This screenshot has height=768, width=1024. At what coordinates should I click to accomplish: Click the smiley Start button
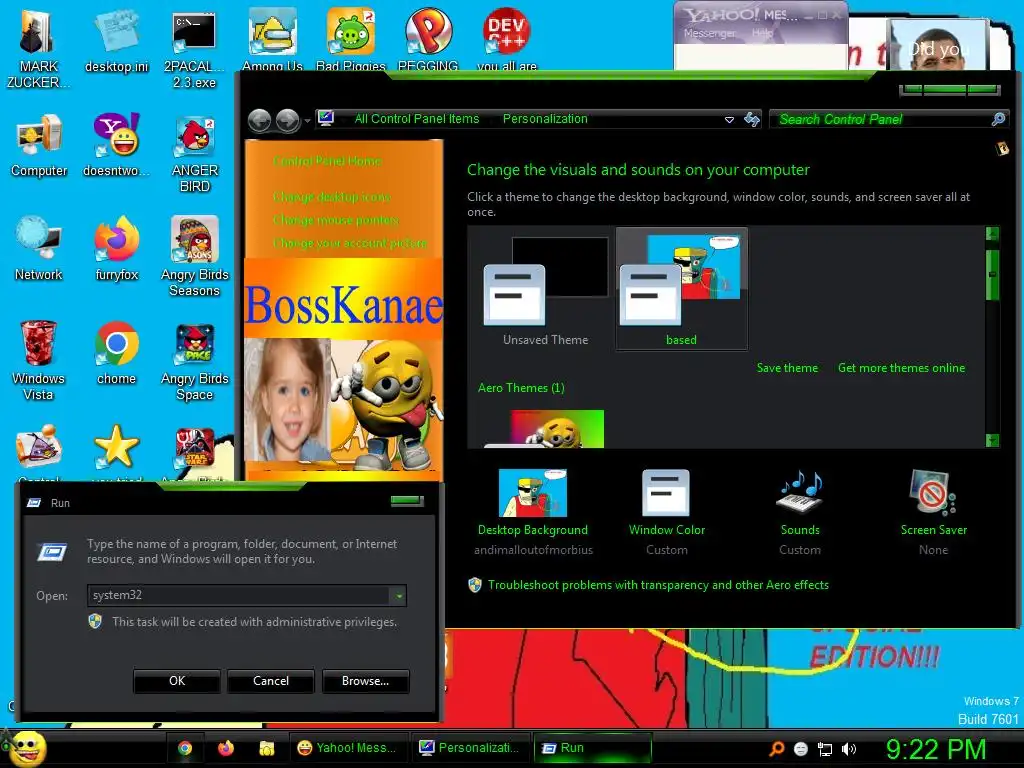(x=27, y=748)
